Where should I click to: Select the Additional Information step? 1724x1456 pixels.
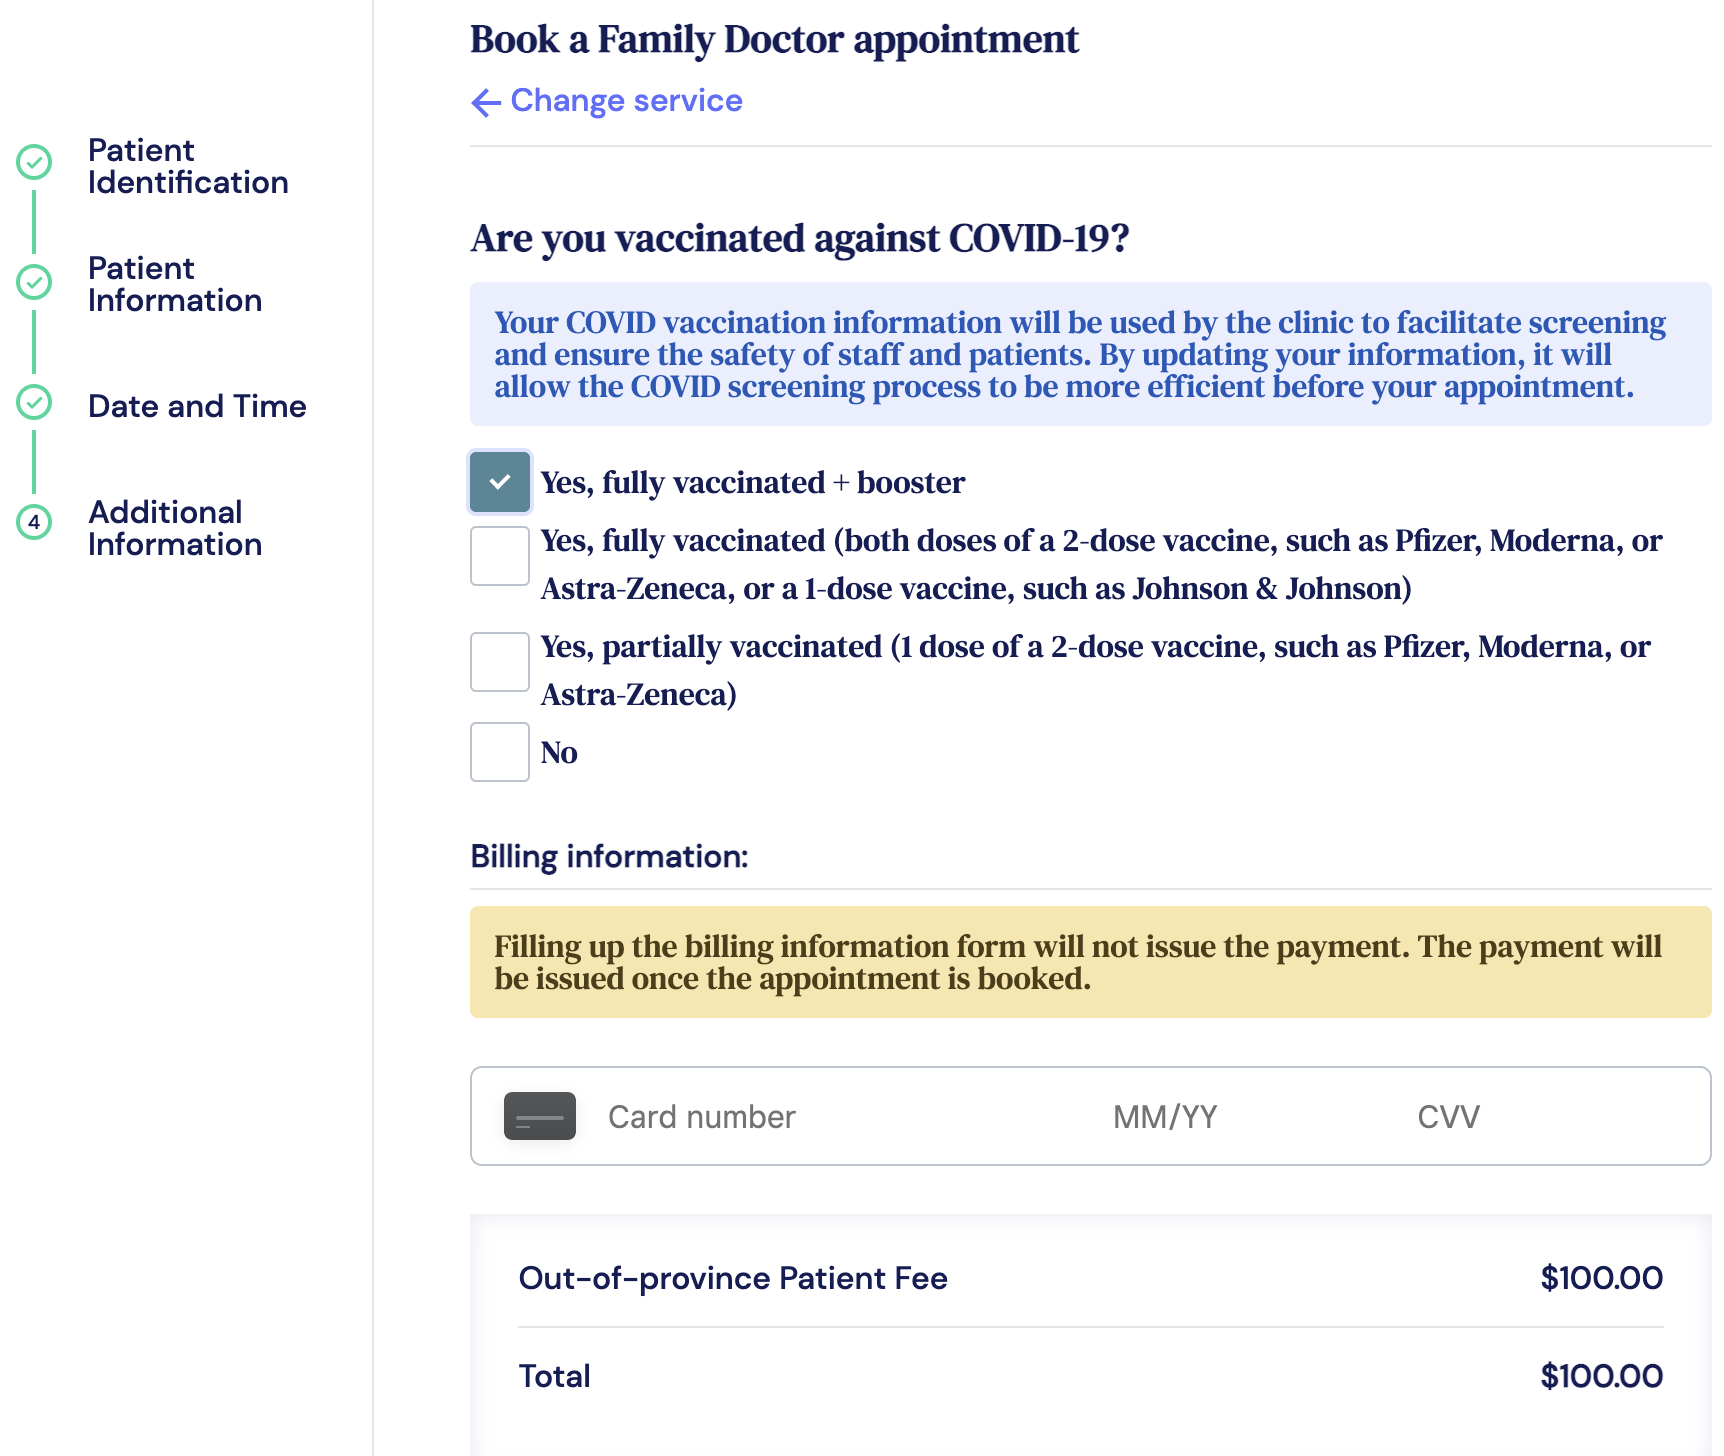[175, 528]
